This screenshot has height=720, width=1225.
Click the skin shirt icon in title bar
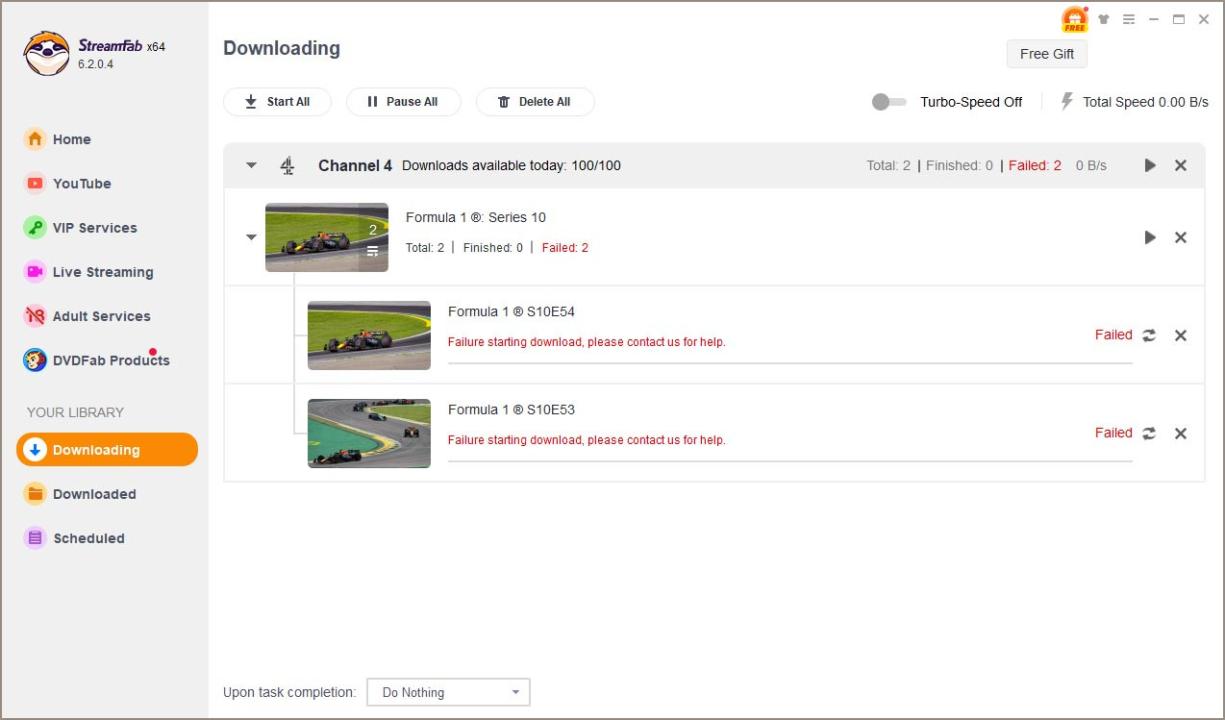click(1104, 19)
